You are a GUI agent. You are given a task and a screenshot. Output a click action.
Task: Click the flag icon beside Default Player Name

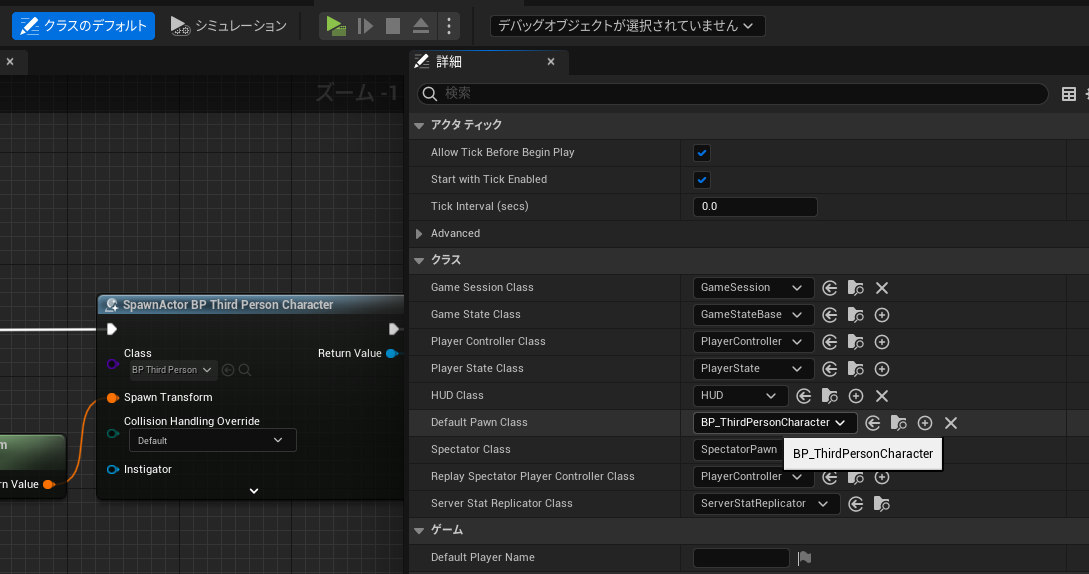coord(805,557)
